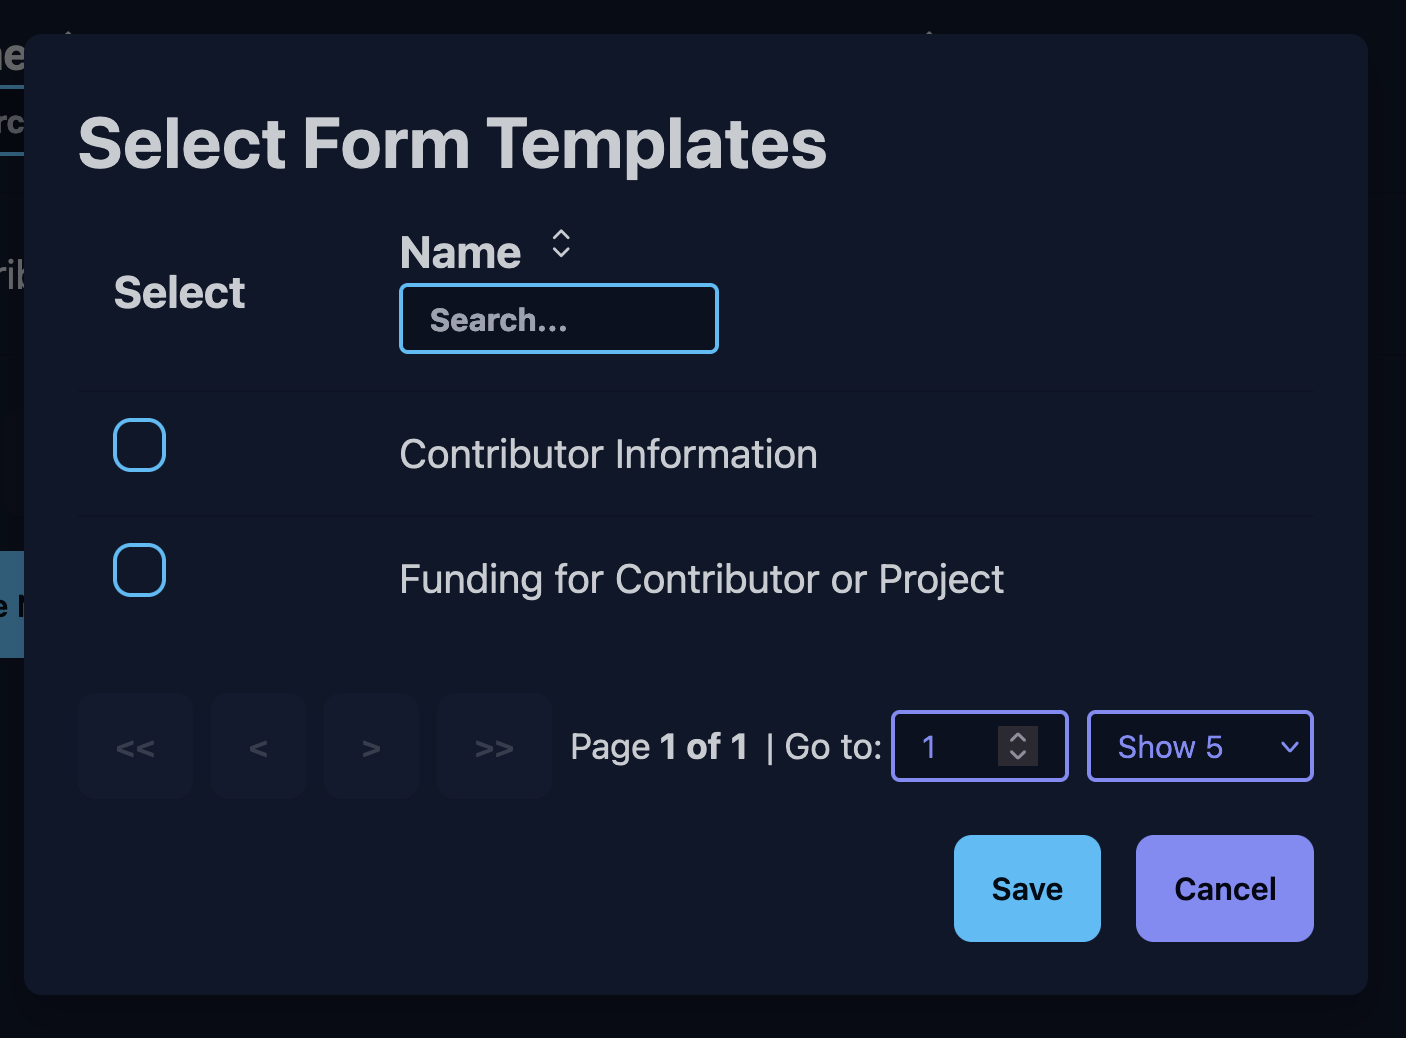This screenshot has width=1406, height=1038.
Task: Click the sort arrows beside Name
Action: click(x=561, y=244)
